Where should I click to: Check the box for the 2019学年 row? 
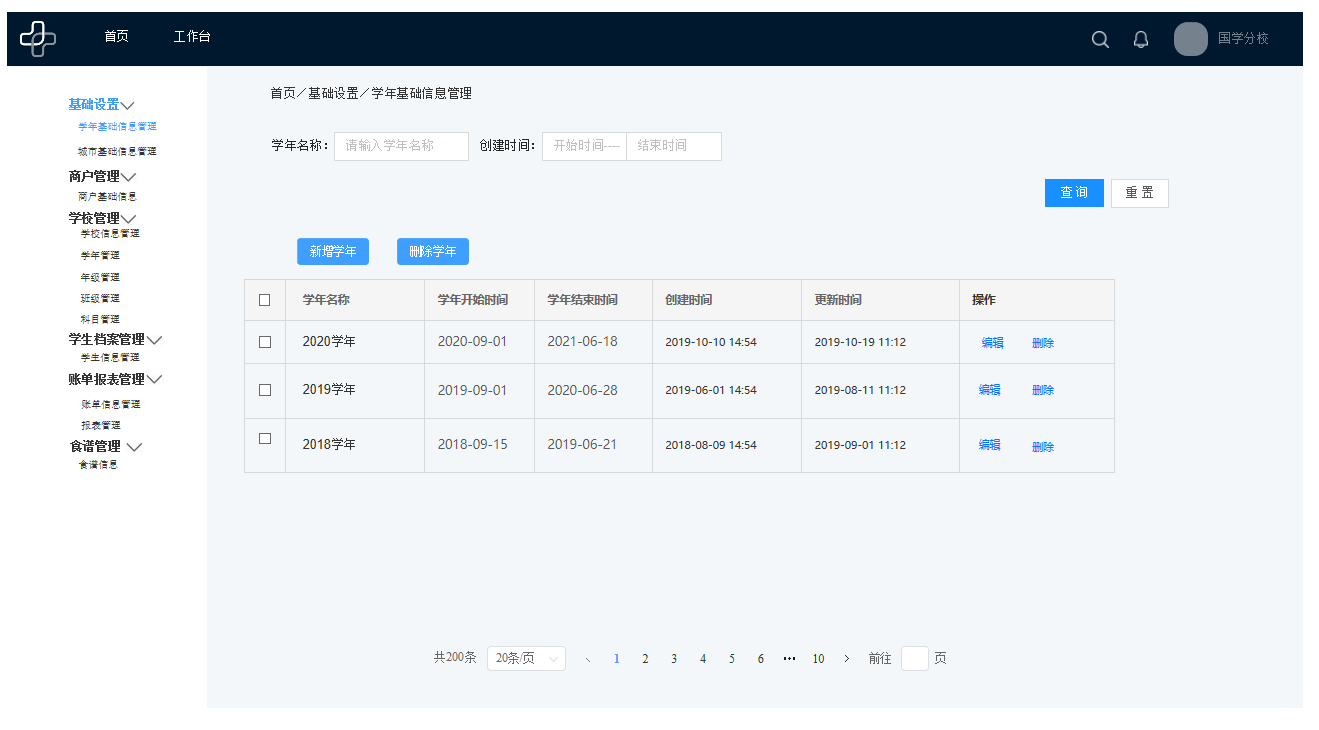pos(265,390)
